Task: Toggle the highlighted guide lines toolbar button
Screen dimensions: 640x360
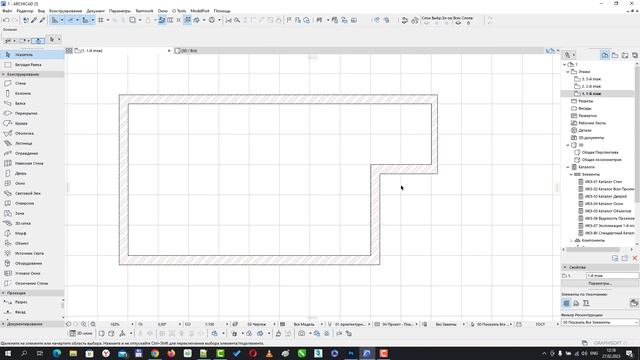Action: 70,20
